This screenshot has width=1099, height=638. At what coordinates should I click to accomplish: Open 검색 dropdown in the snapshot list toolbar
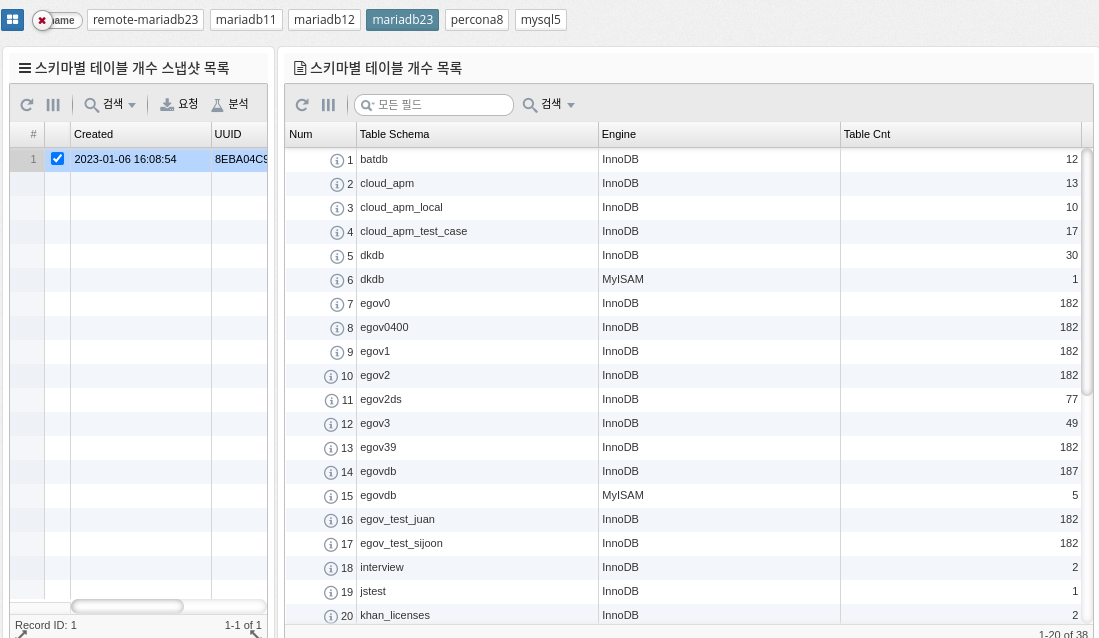click(x=110, y=104)
